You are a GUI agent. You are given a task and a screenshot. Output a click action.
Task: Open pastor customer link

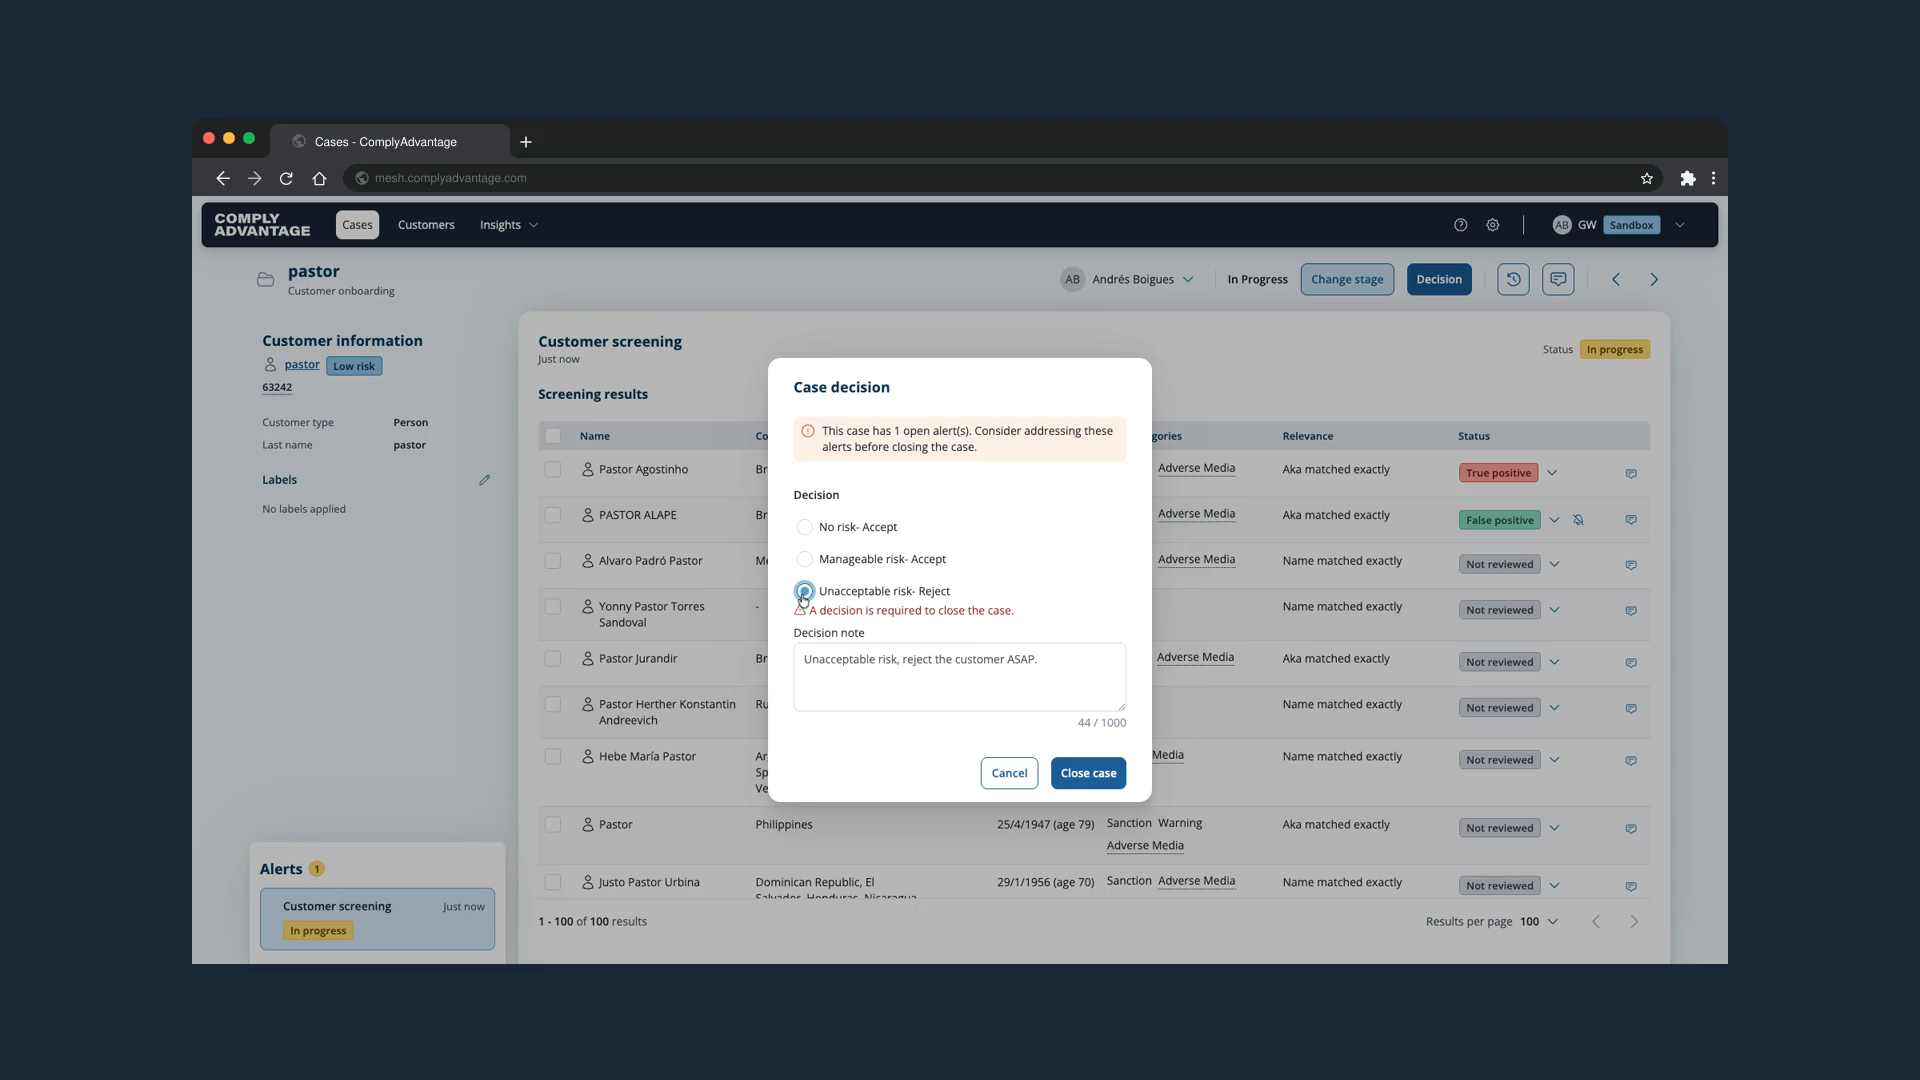(302, 365)
